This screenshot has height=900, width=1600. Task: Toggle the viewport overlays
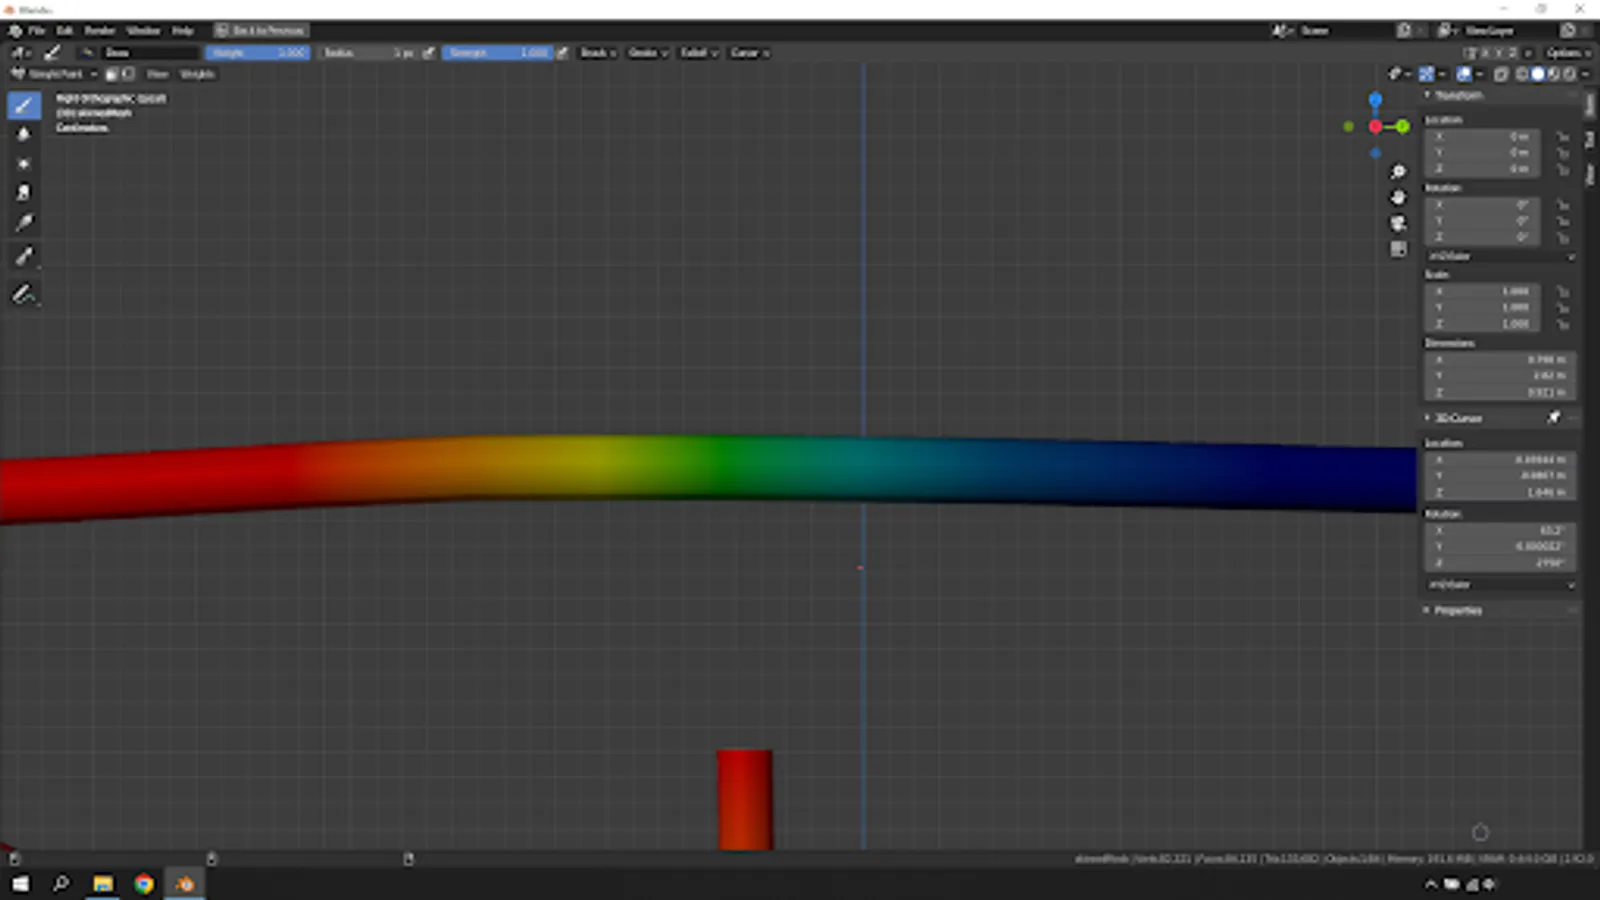[x=1463, y=74]
